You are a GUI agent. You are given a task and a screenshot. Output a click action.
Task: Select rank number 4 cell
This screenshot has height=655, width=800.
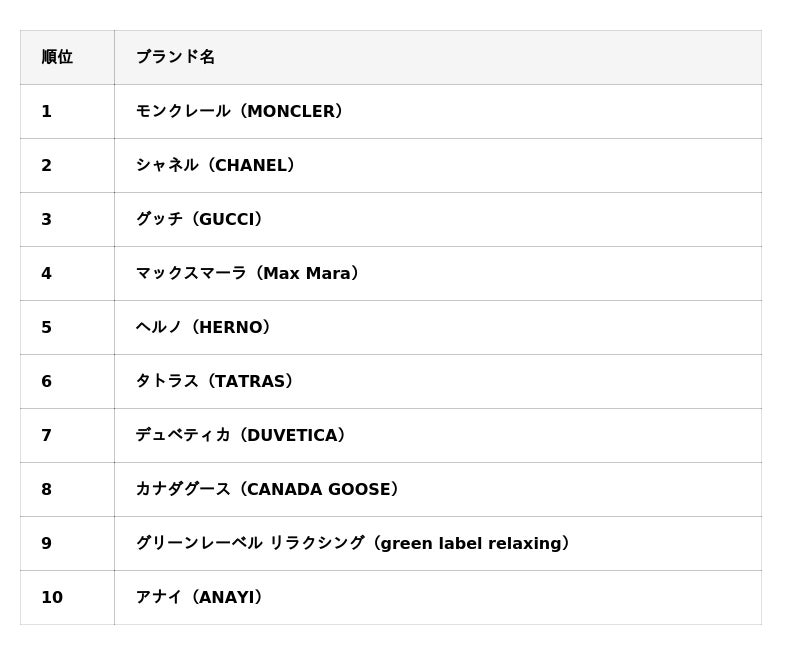pyautogui.click(x=47, y=273)
